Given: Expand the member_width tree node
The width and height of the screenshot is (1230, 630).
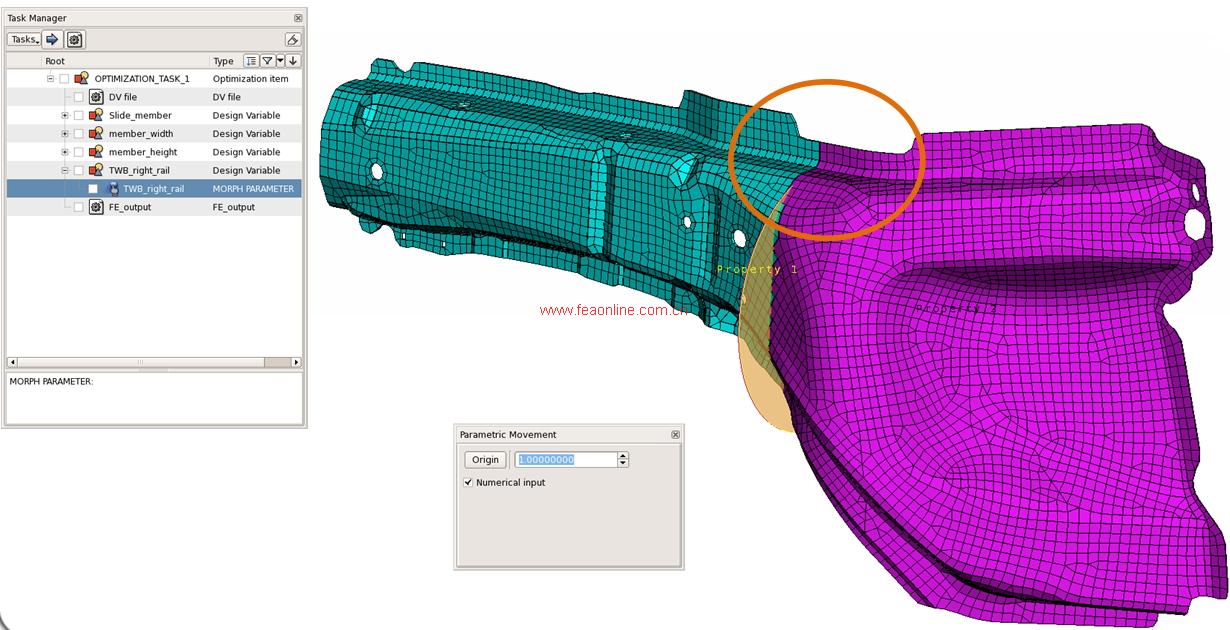Looking at the screenshot, I should point(65,134).
